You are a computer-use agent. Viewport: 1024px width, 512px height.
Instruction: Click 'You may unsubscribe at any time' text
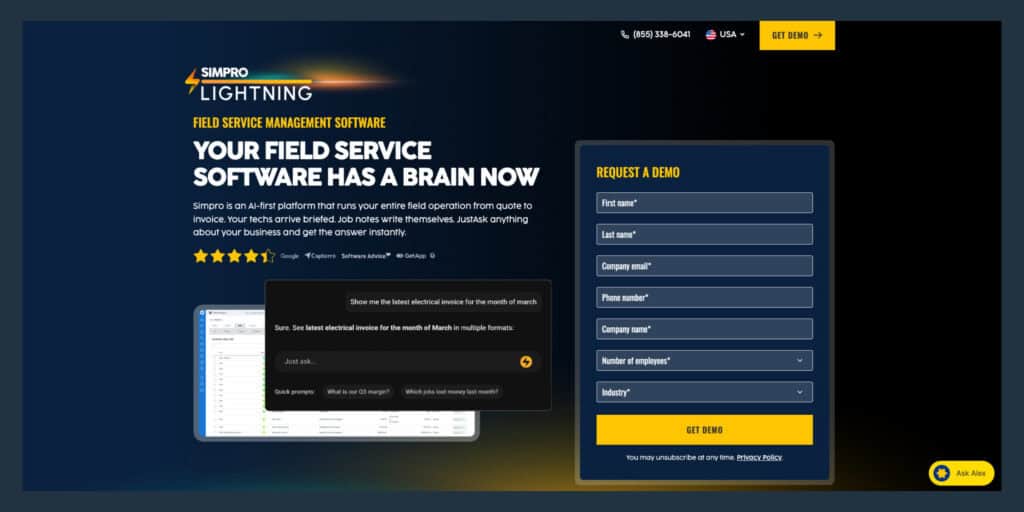[x=680, y=458]
